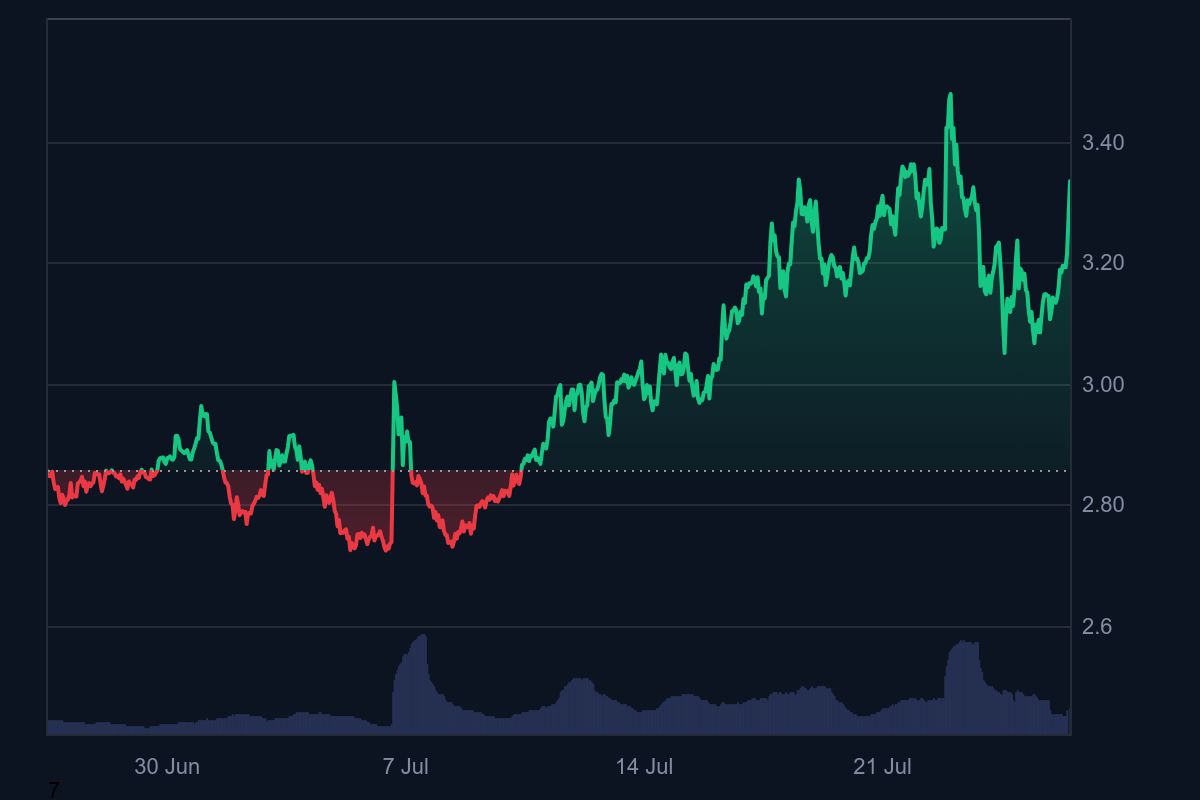Click the 14 Jul date label
This screenshot has width=1200, height=800.
[x=644, y=767]
